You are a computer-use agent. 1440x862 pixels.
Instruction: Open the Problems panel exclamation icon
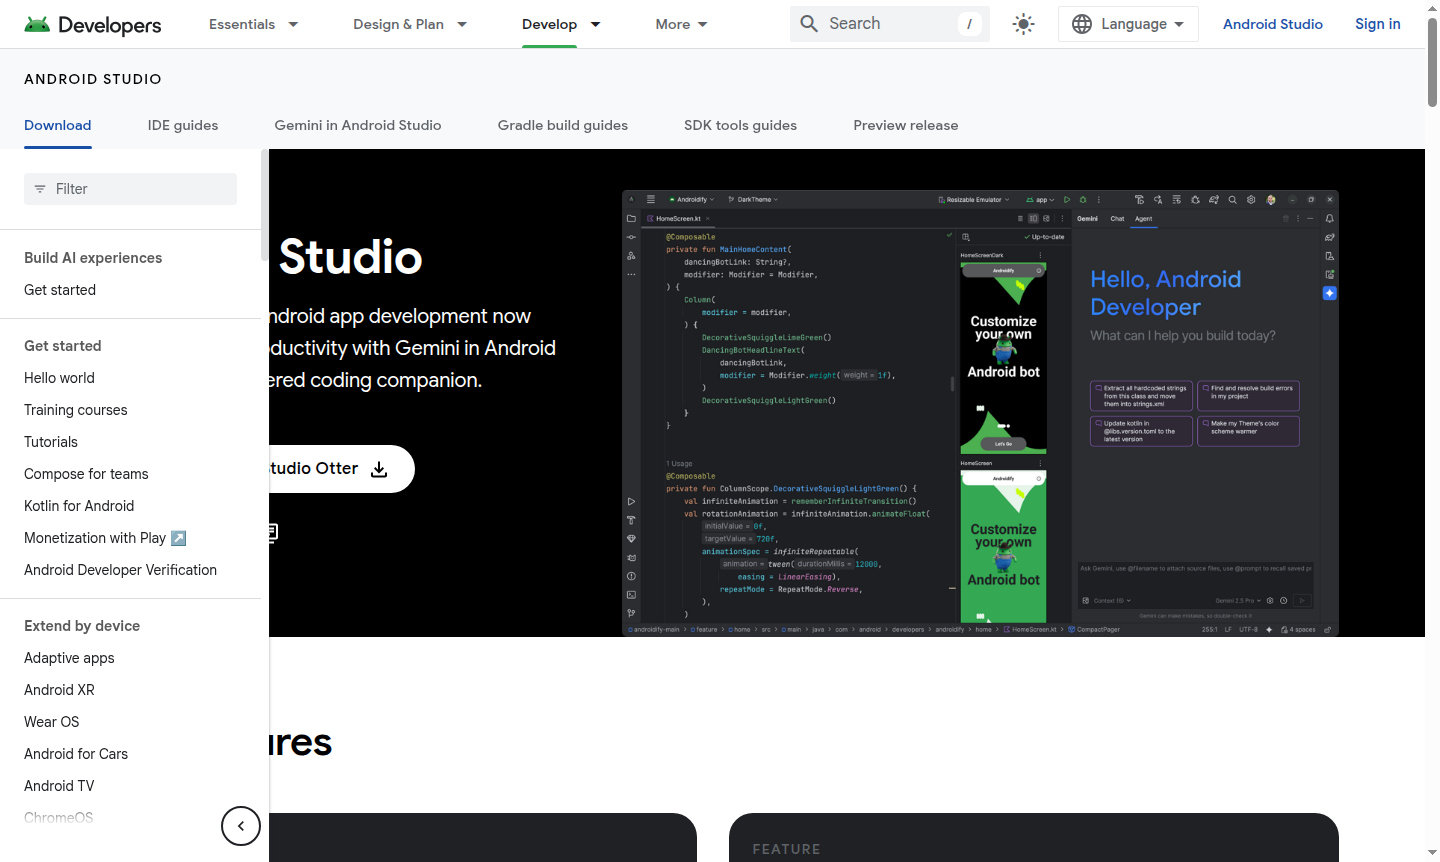point(631,574)
